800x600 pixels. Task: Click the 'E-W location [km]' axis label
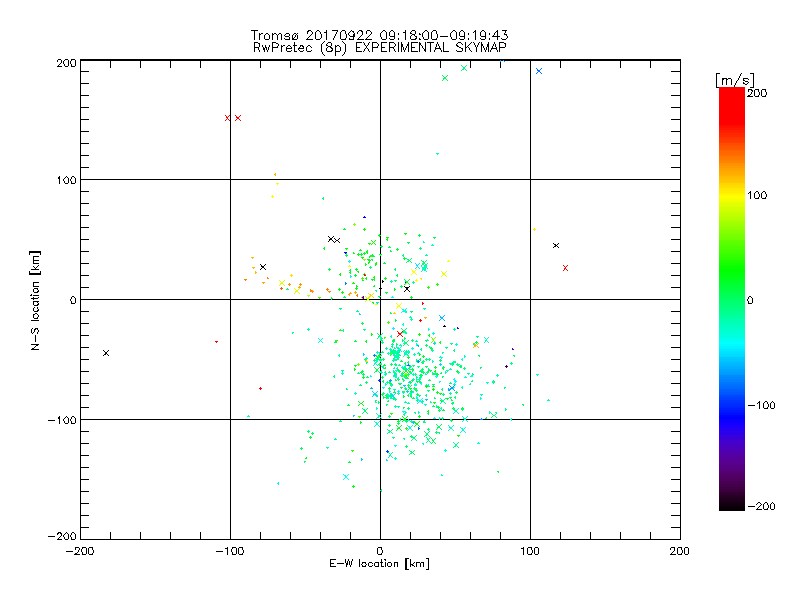379,564
